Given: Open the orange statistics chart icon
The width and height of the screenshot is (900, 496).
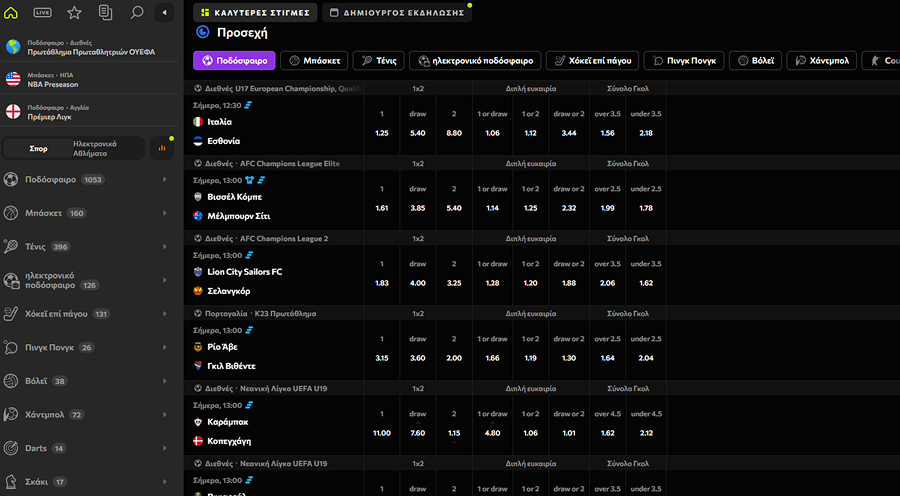Looking at the screenshot, I should click(162, 148).
